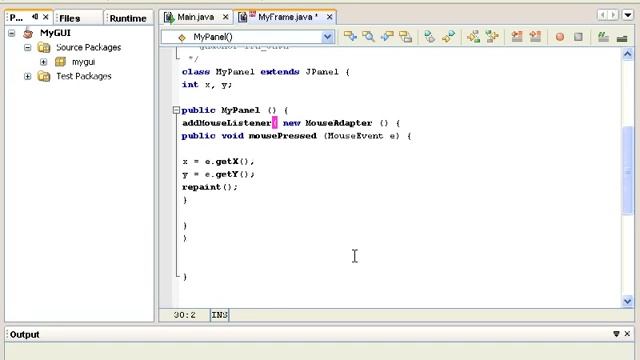
Task: Expand the mygui package node
Action: (x=43, y=62)
